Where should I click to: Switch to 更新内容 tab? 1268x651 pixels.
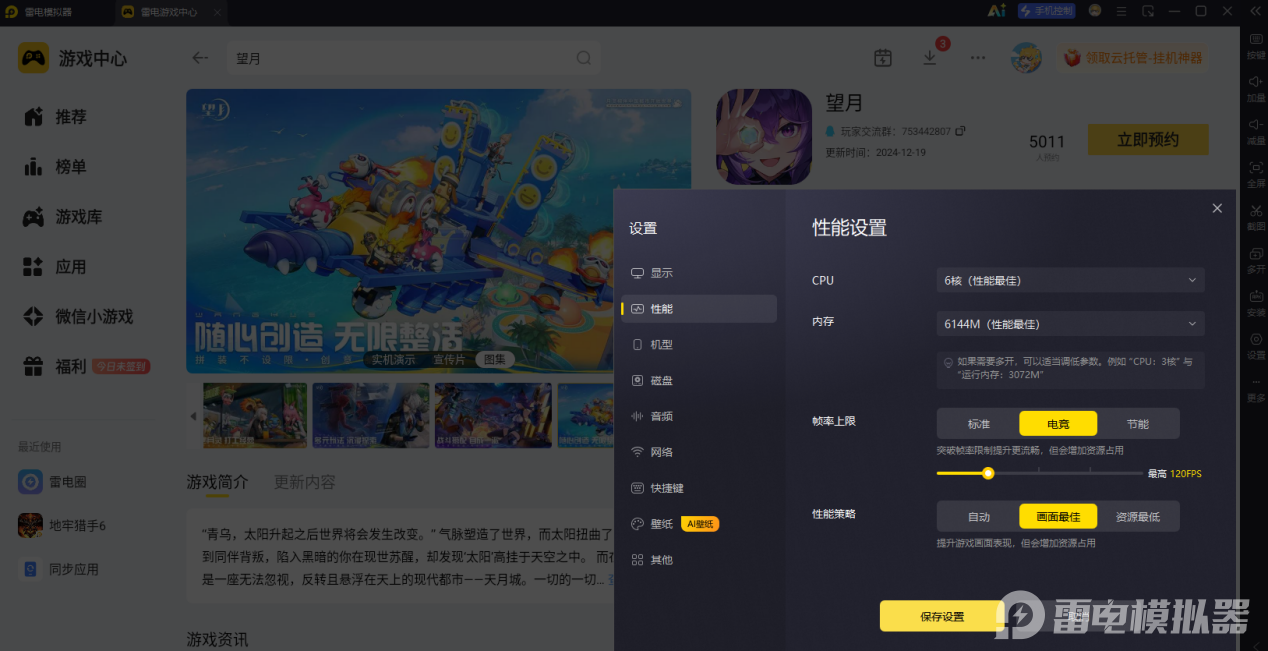305,482
